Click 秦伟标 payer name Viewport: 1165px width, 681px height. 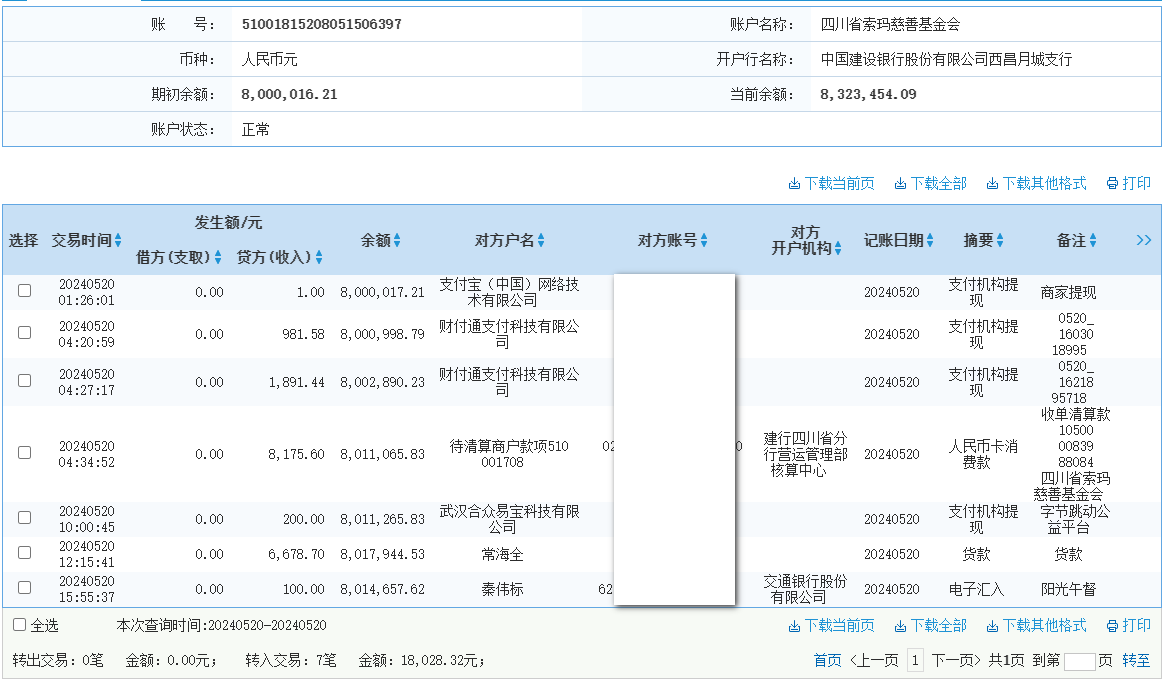tap(502, 590)
